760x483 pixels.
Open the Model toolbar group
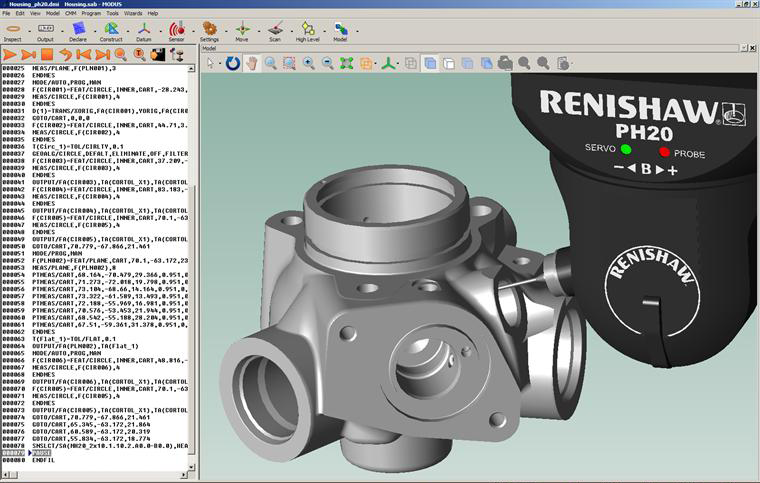coord(340,32)
